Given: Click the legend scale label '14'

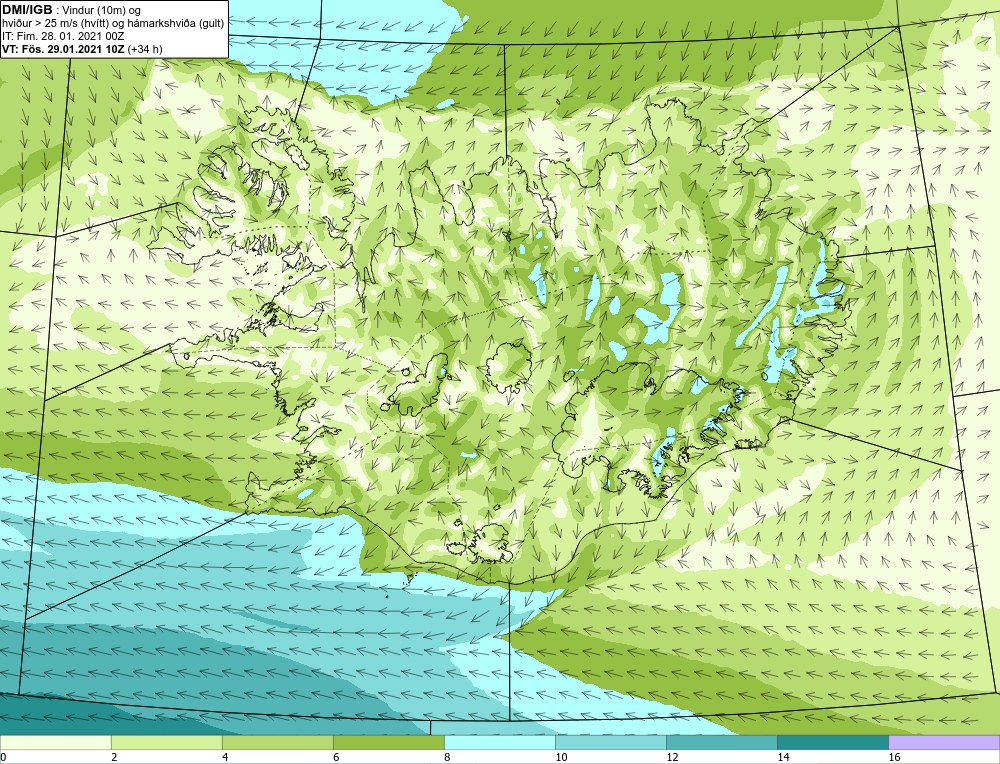Looking at the screenshot, I should [x=783, y=757].
